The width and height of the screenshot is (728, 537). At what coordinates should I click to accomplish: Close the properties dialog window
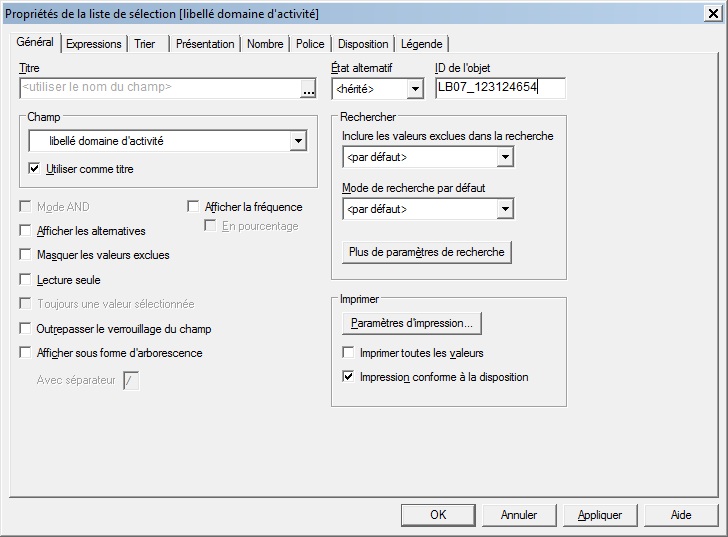(x=712, y=11)
